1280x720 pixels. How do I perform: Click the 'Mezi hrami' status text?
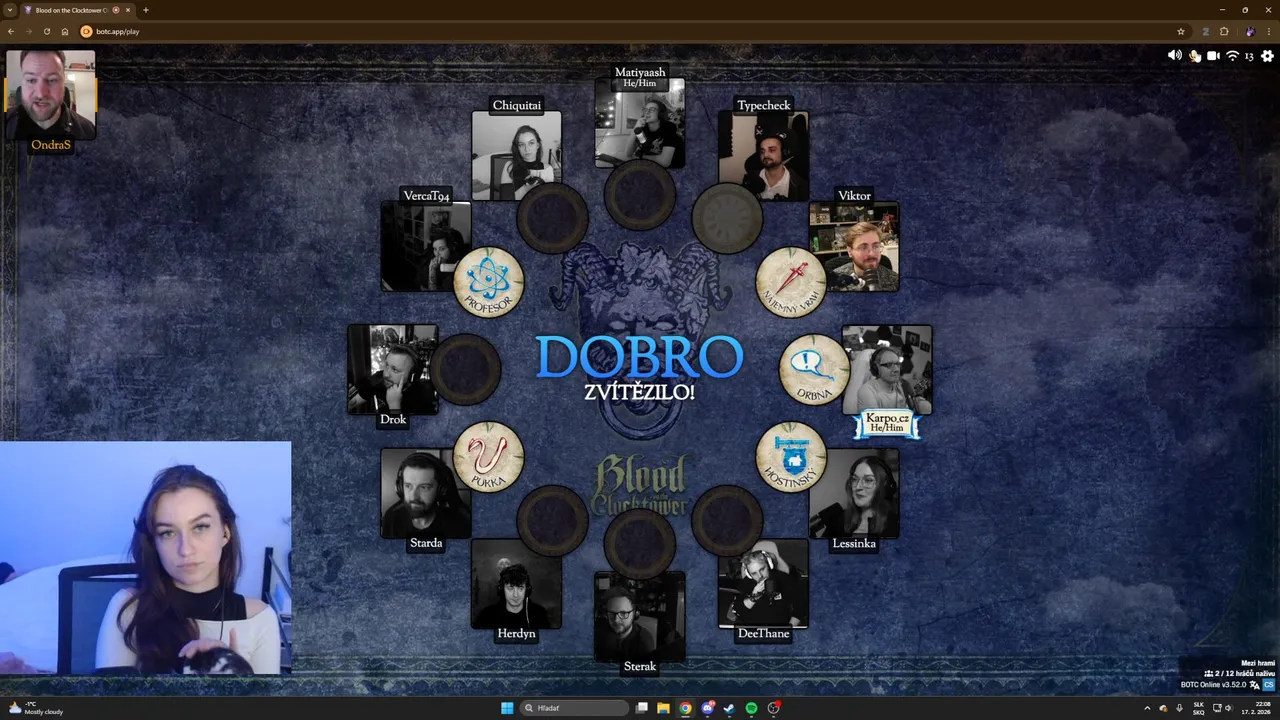pos(1258,663)
